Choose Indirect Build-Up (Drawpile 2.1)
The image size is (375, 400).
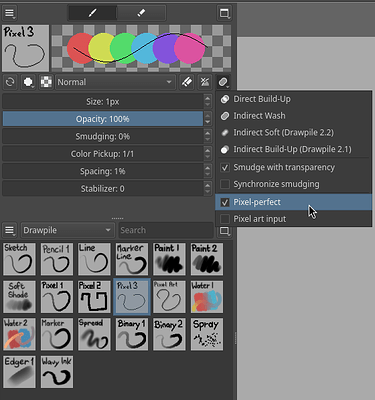click(x=294, y=149)
